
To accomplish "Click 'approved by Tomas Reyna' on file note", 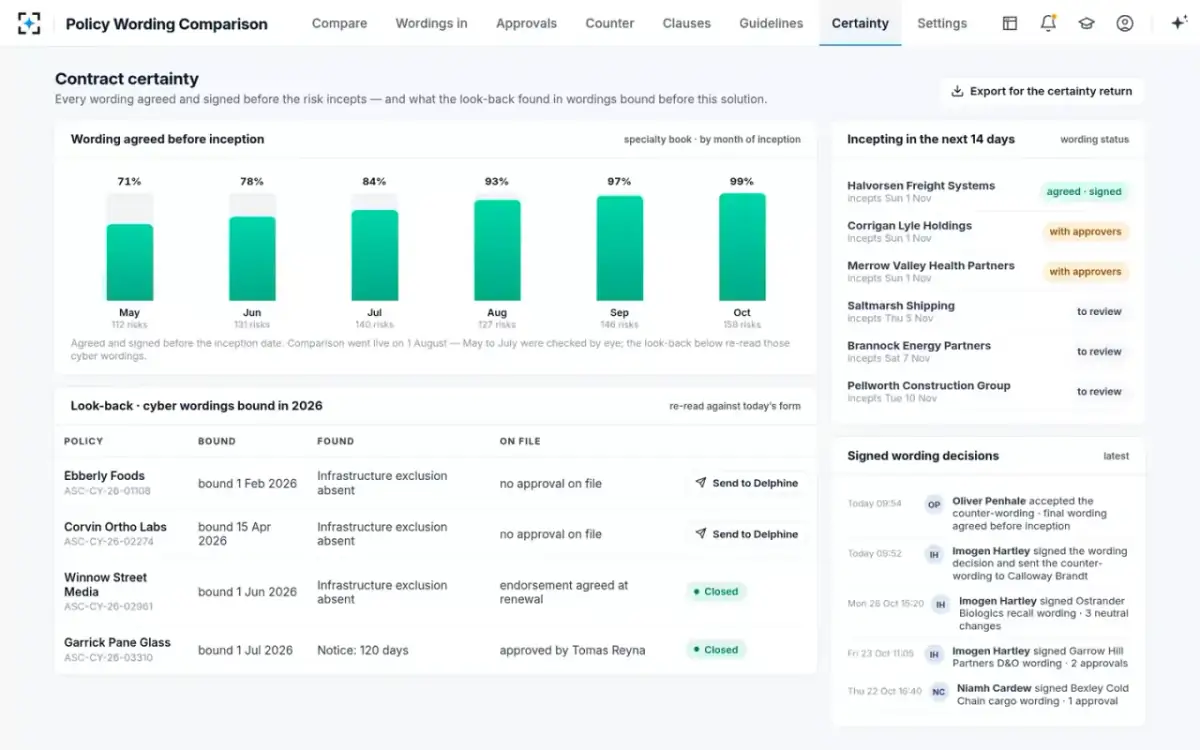I will [x=572, y=650].
